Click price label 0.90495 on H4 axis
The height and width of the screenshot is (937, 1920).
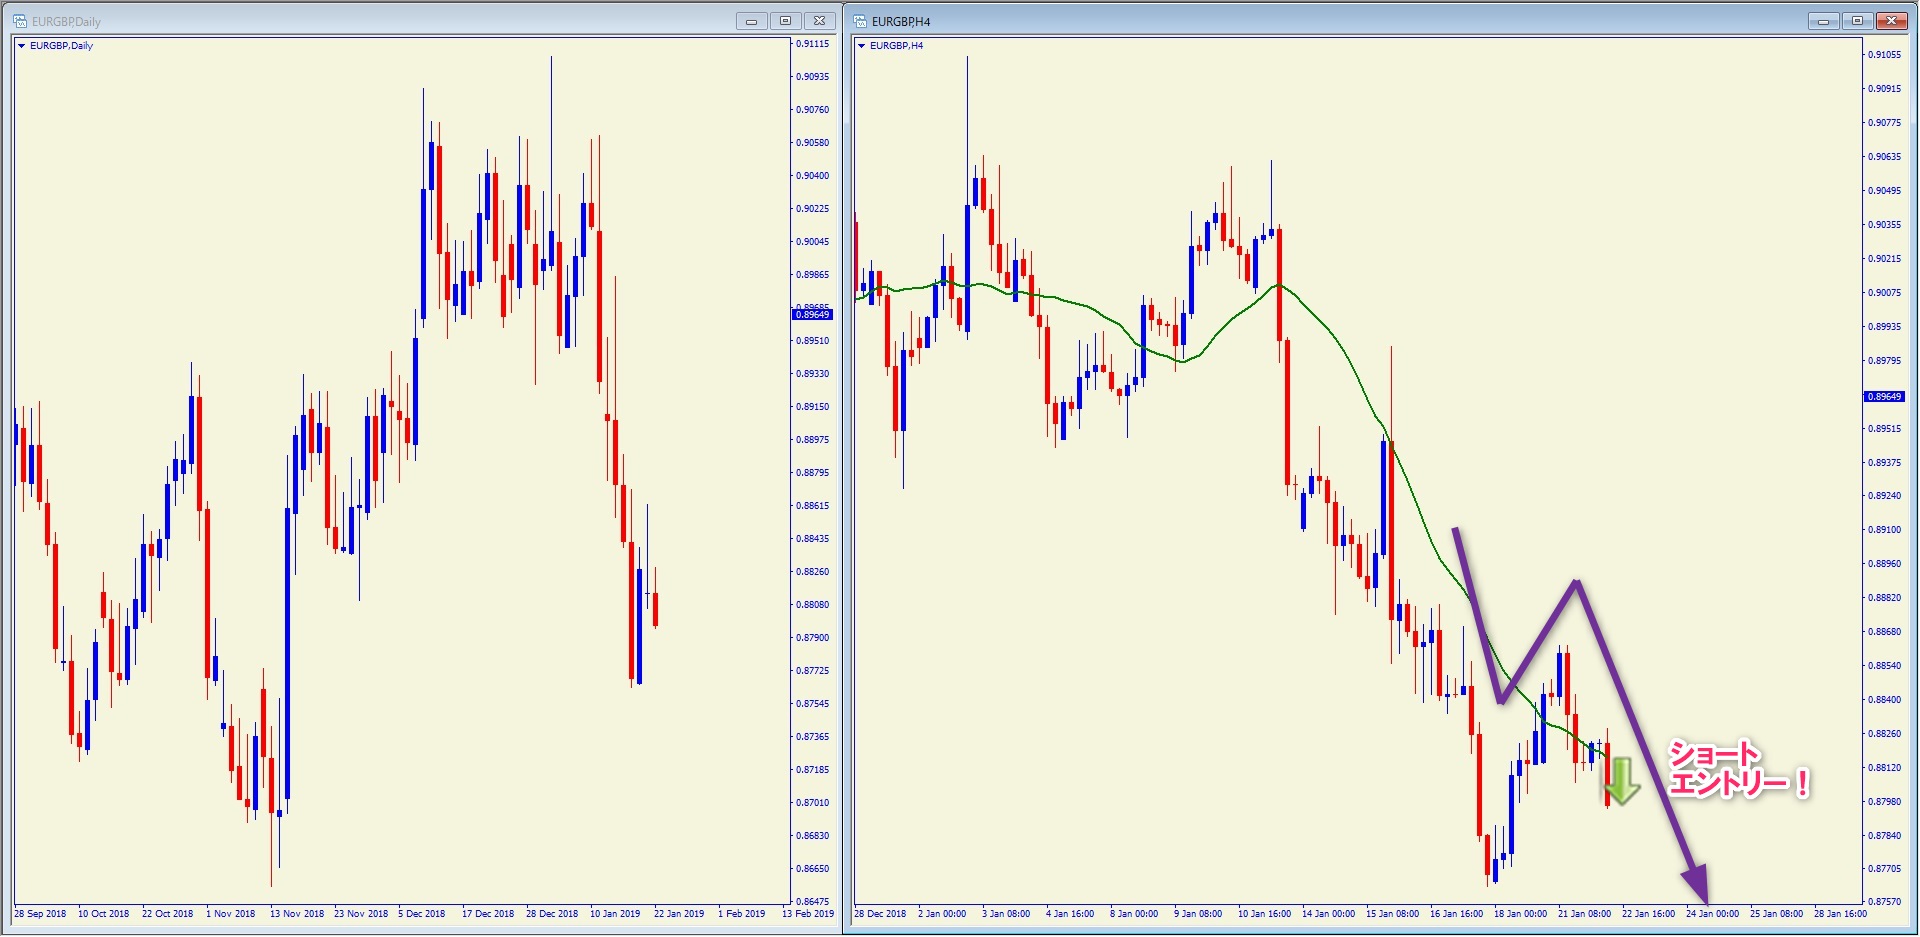tap(1884, 191)
